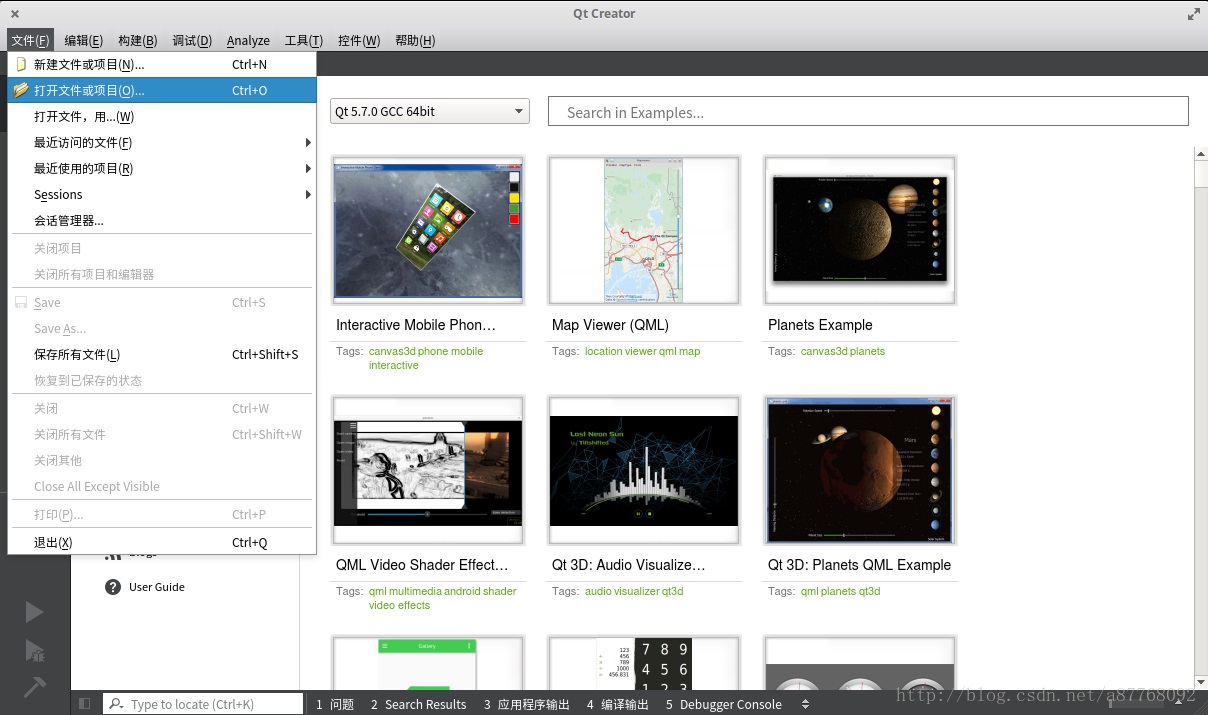Click the disk icon beside Save
The width and height of the screenshot is (1208, 715).
pos(21,302)
